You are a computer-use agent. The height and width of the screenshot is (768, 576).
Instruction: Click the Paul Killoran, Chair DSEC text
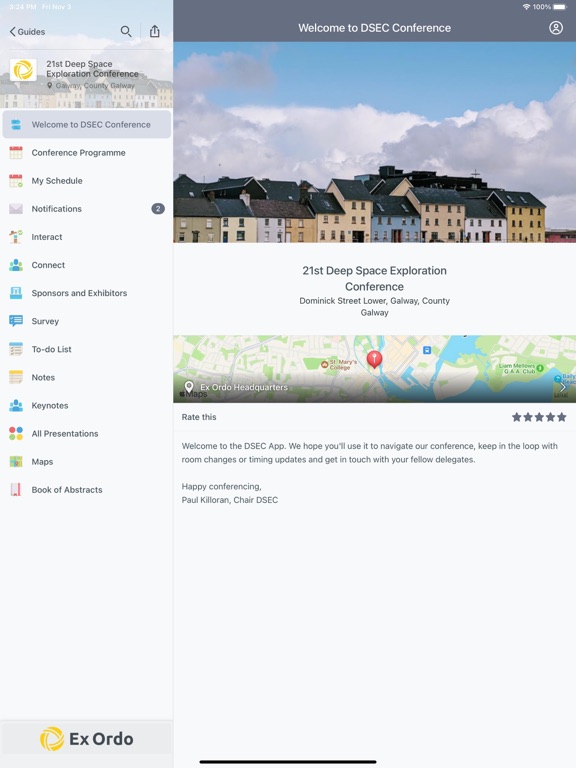click(x=230, y=500)
